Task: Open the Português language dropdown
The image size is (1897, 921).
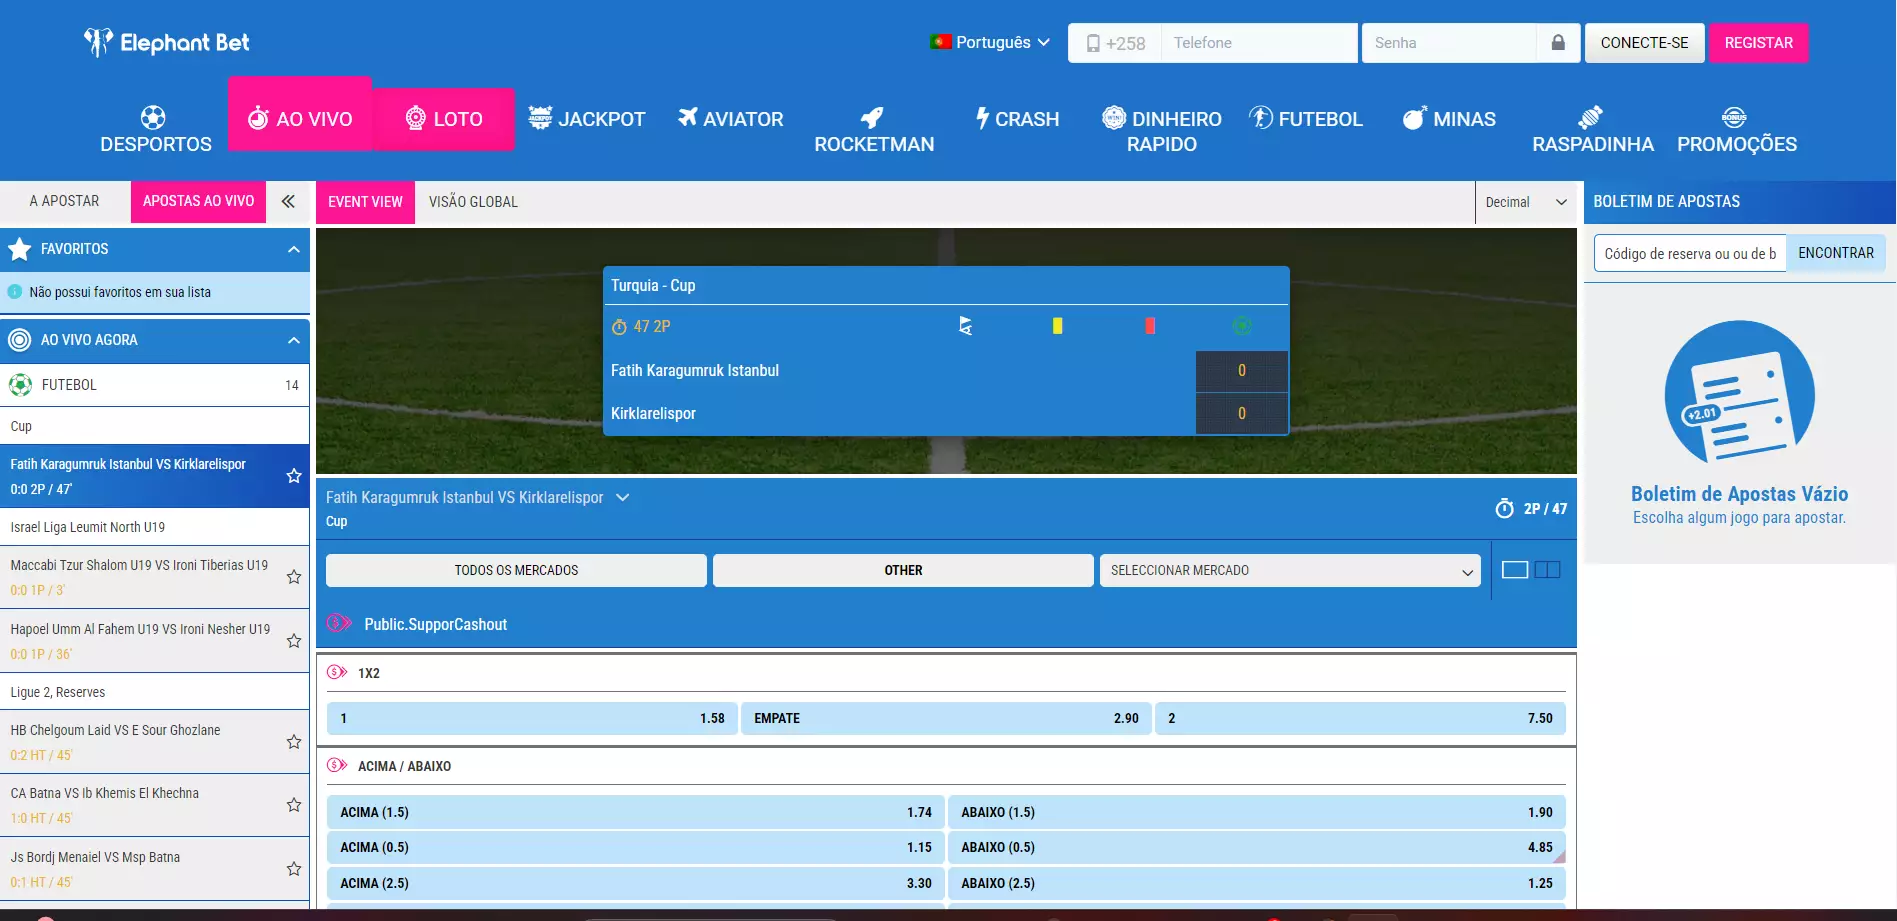Action: [x=990, y=42]
